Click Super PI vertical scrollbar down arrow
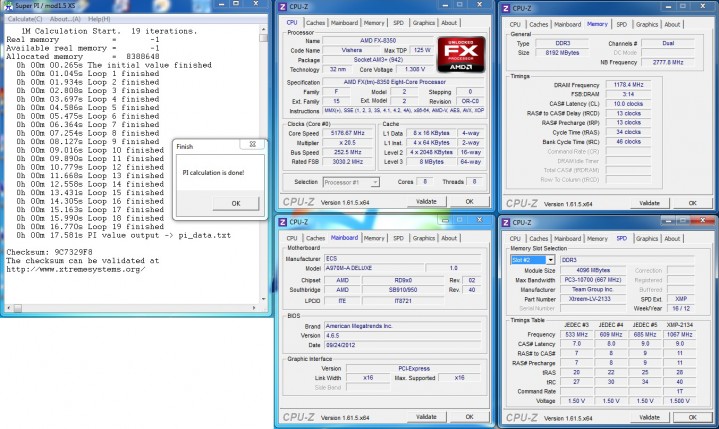The height and width of the screenshot is (429, 719). point(263,299)
